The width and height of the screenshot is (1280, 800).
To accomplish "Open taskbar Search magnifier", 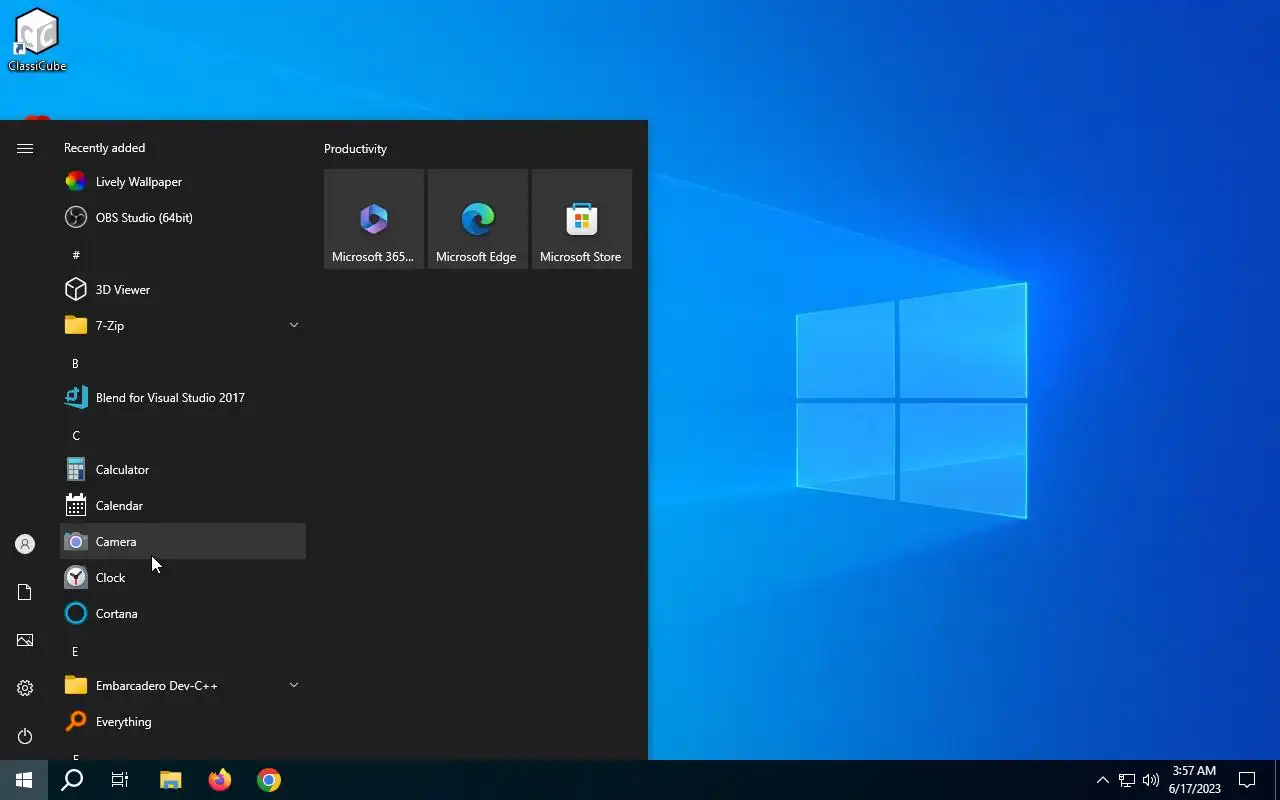I will [72, 780].
